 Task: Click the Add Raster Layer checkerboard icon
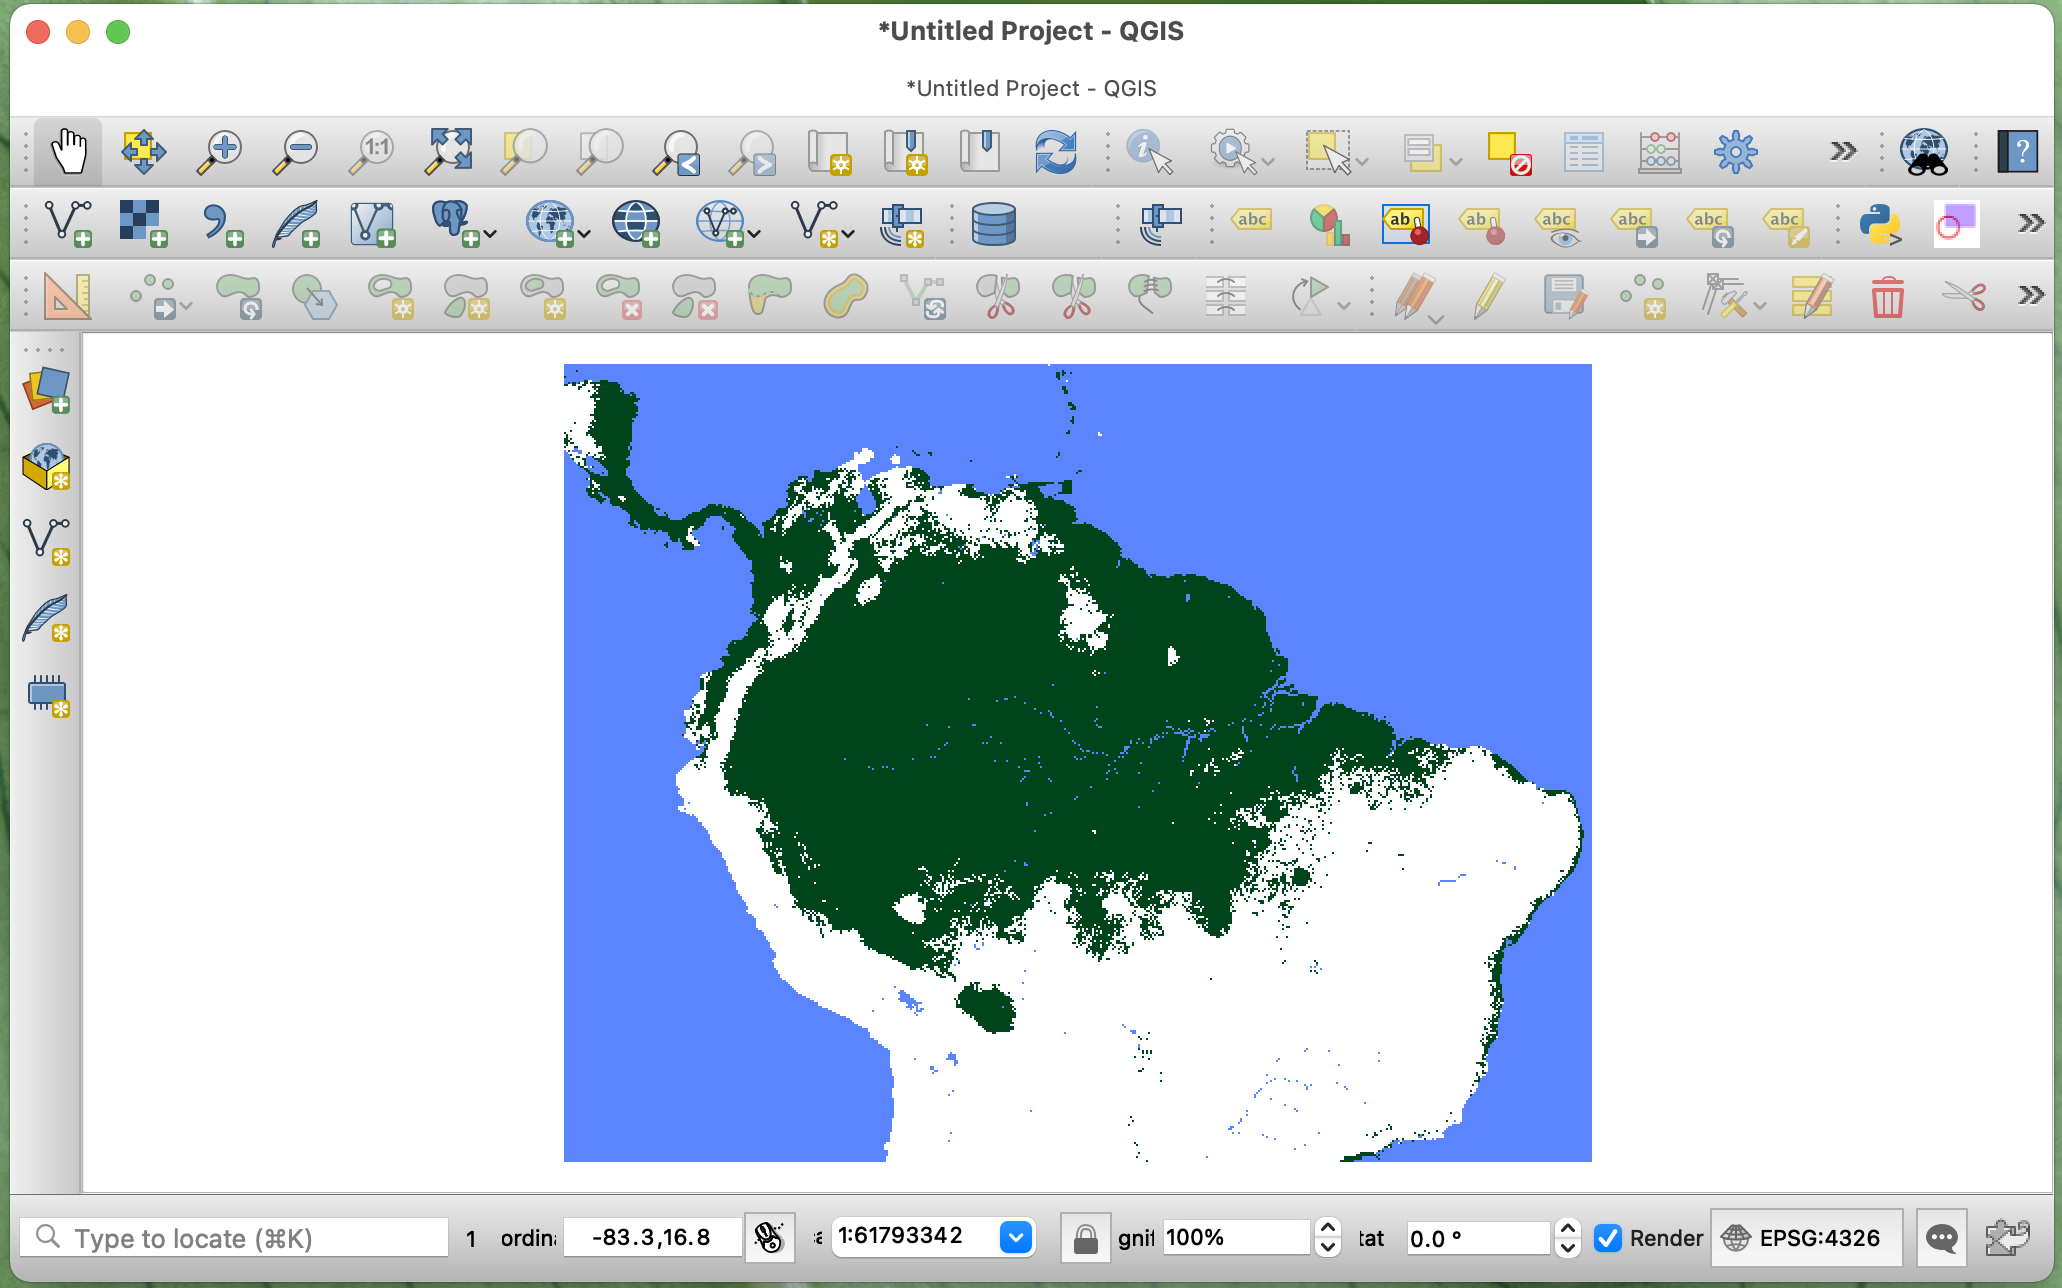143,222
